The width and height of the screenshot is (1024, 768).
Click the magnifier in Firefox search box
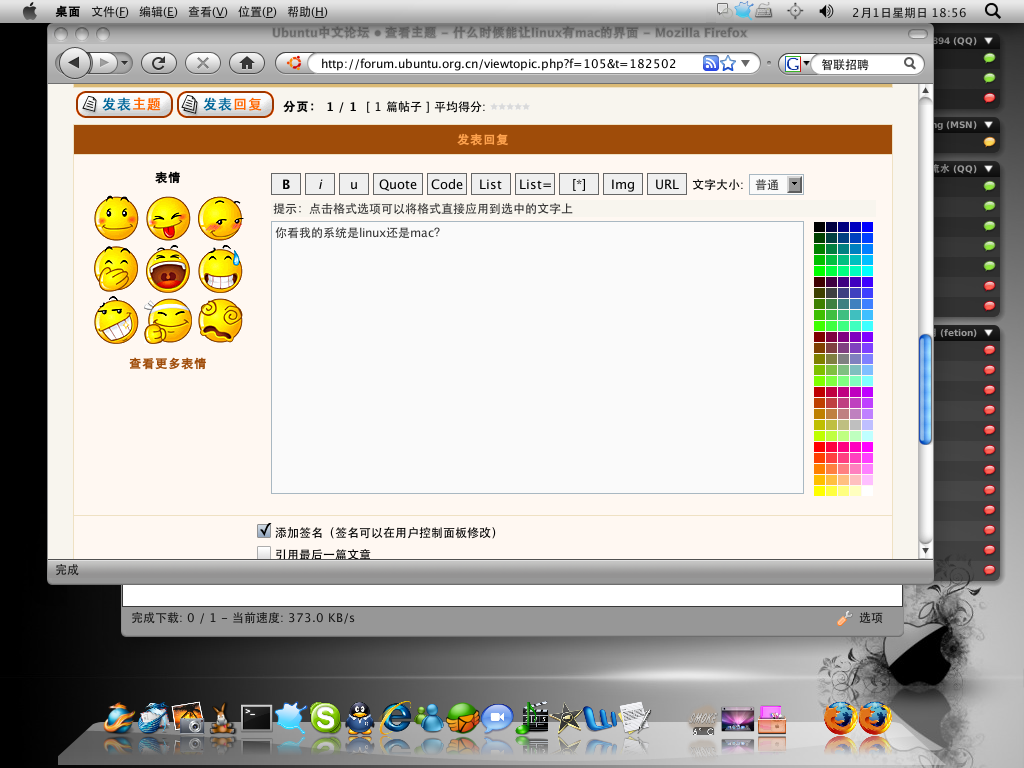click(910, 63)
